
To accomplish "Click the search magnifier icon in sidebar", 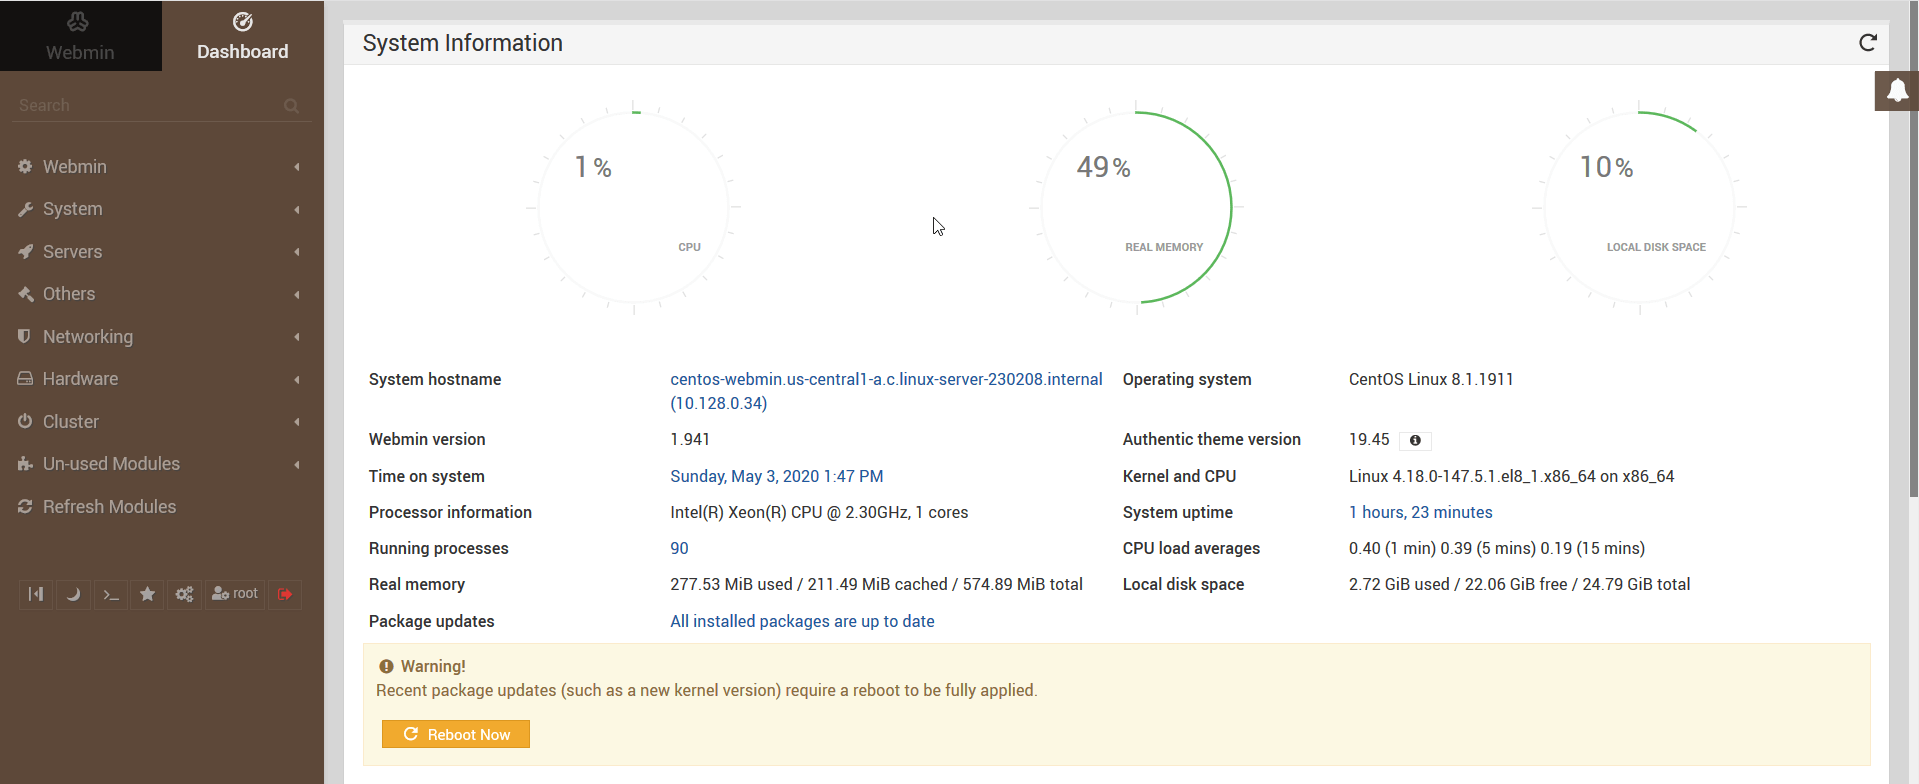I will click(x=291, y=105).
